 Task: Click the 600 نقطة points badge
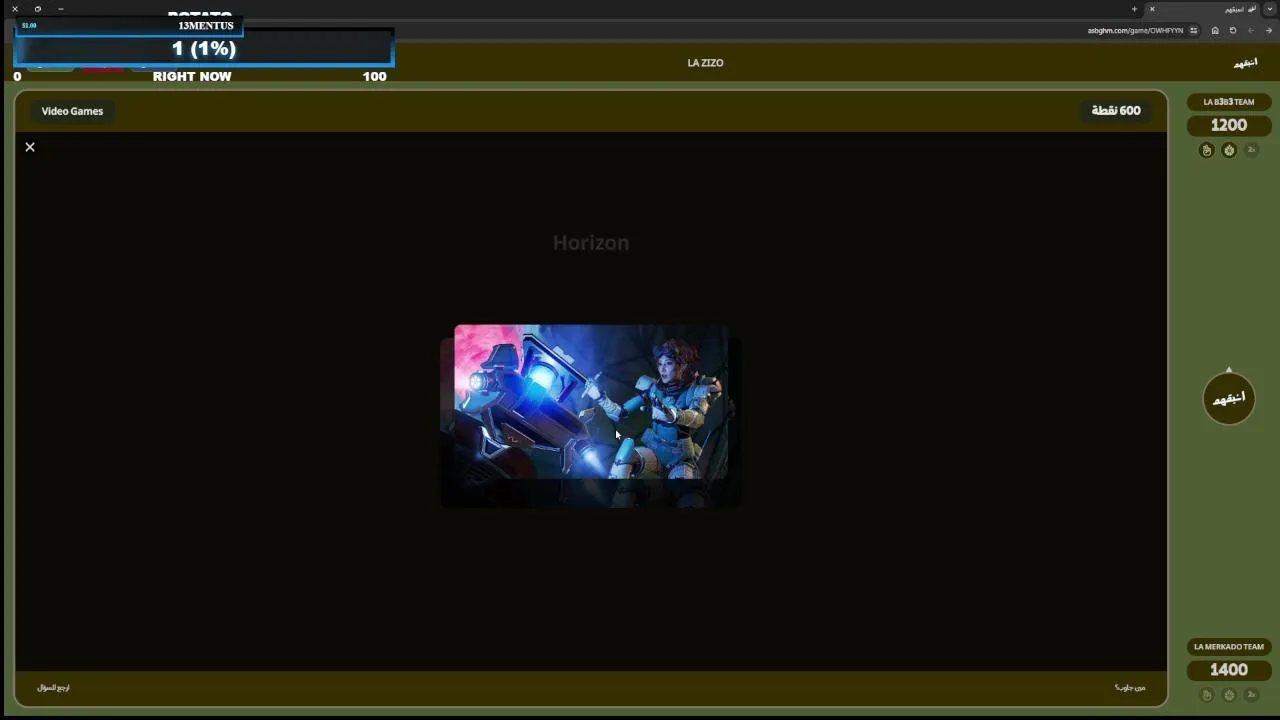pyautogui.click(x=1116, y=111)
